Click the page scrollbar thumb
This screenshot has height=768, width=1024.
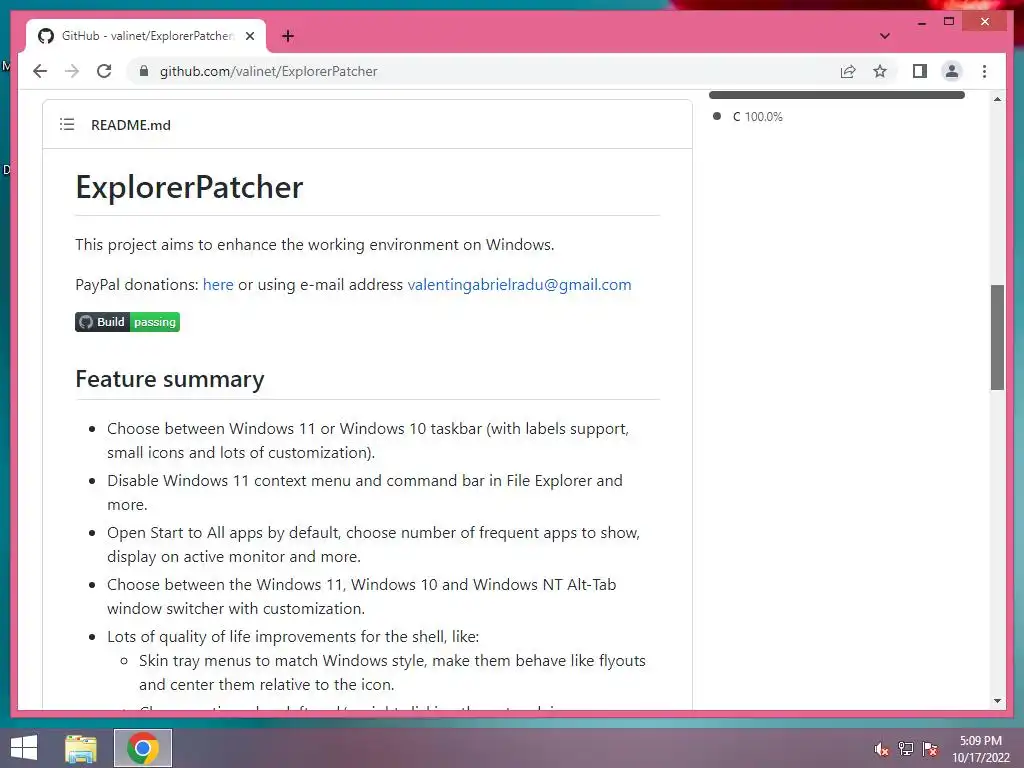pos(997,337)
